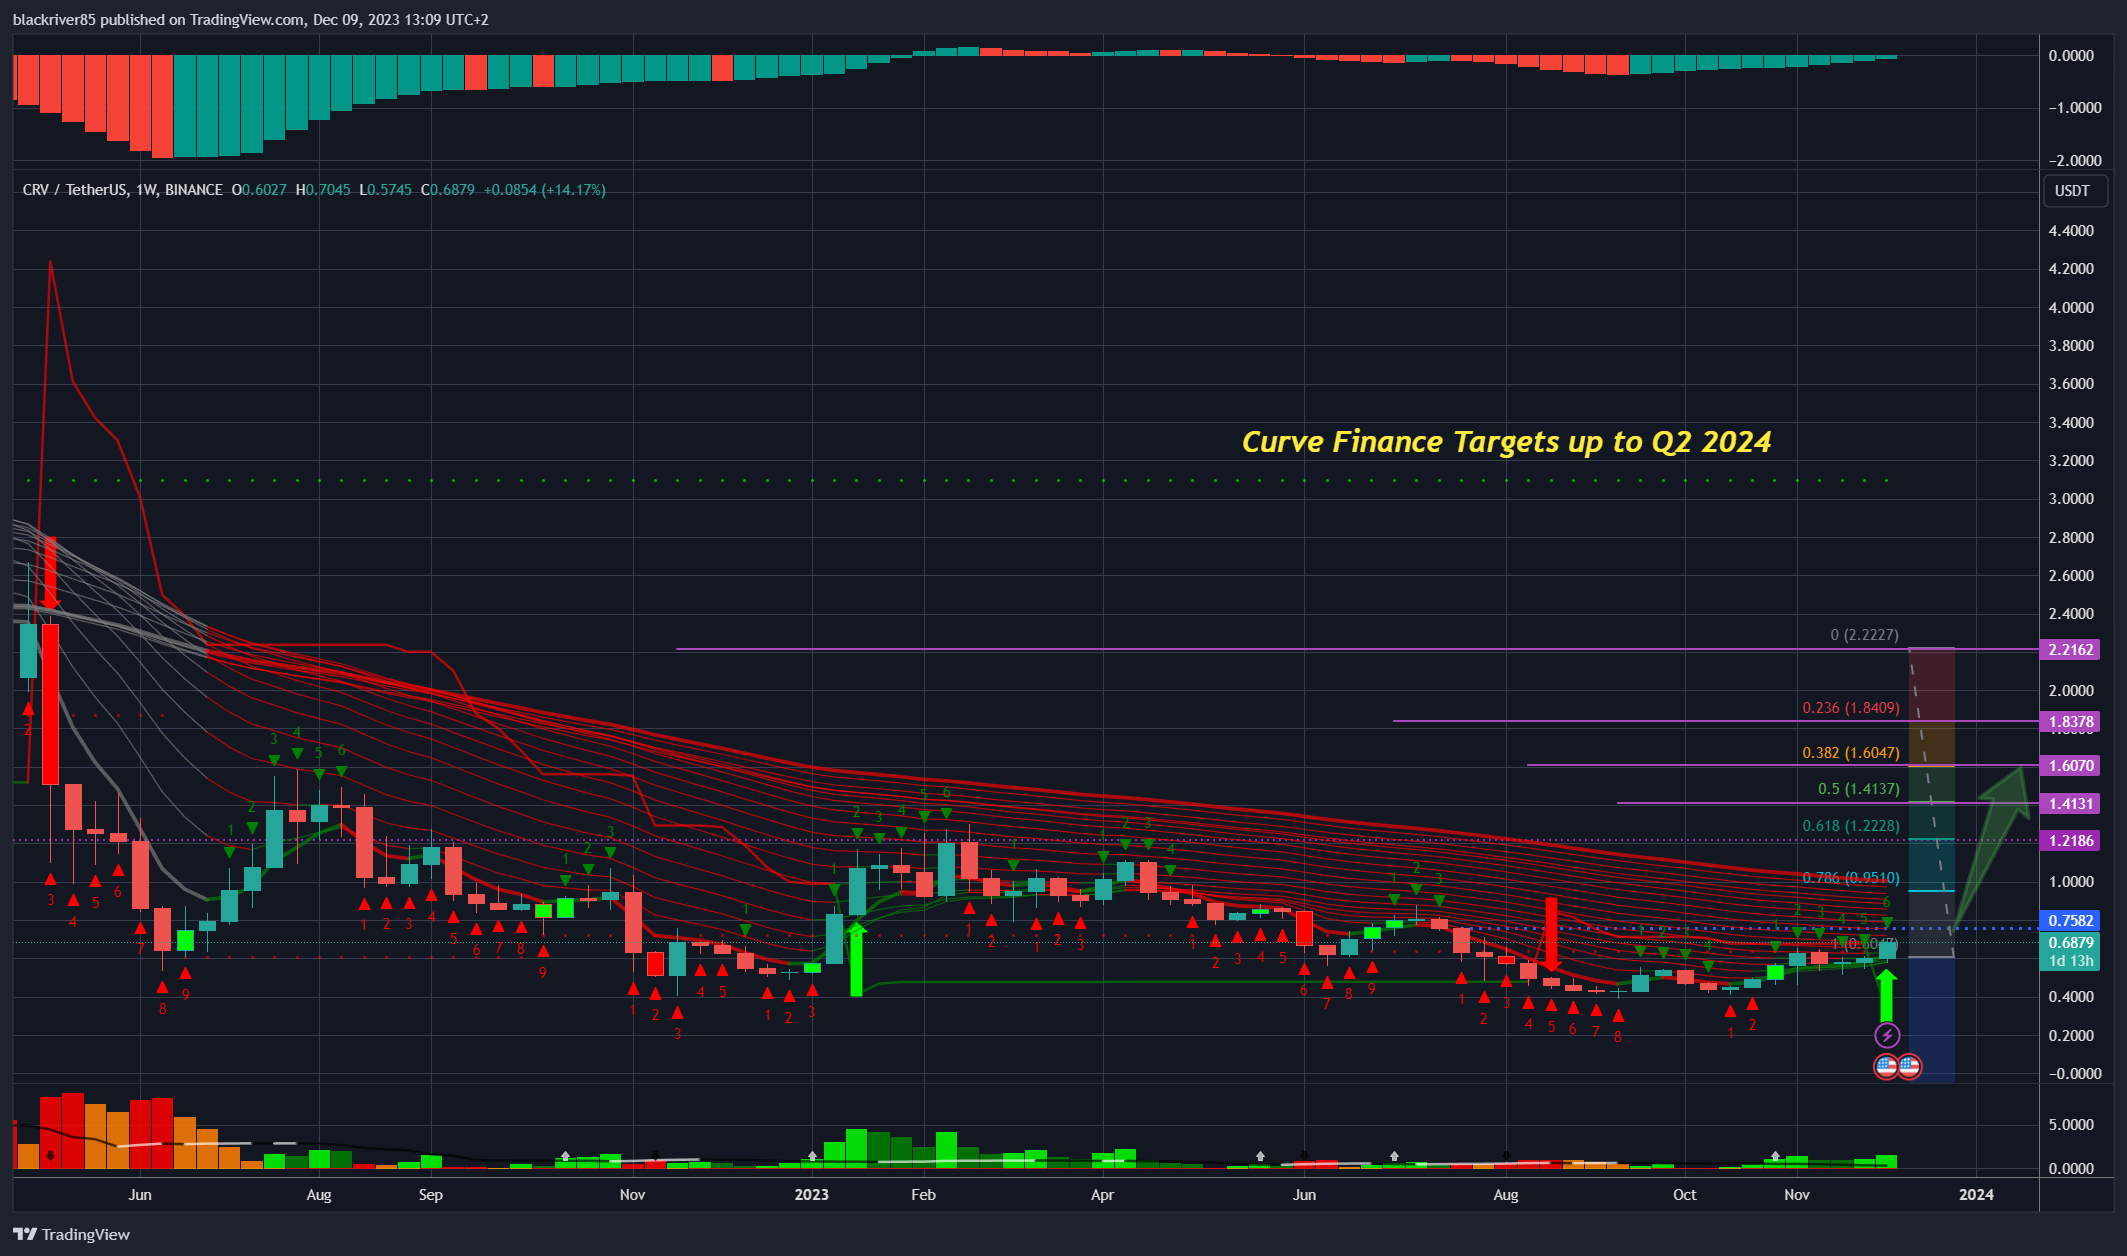Image resolution: width=2127 pixels, height=1256 pixels.
Task: Click the Oct label on time axis
Action: (1685, 1195)
